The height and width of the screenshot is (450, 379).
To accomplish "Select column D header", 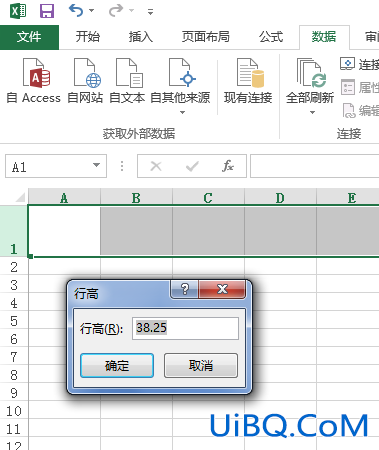I will pyautogui.click(x=280, y=198).
